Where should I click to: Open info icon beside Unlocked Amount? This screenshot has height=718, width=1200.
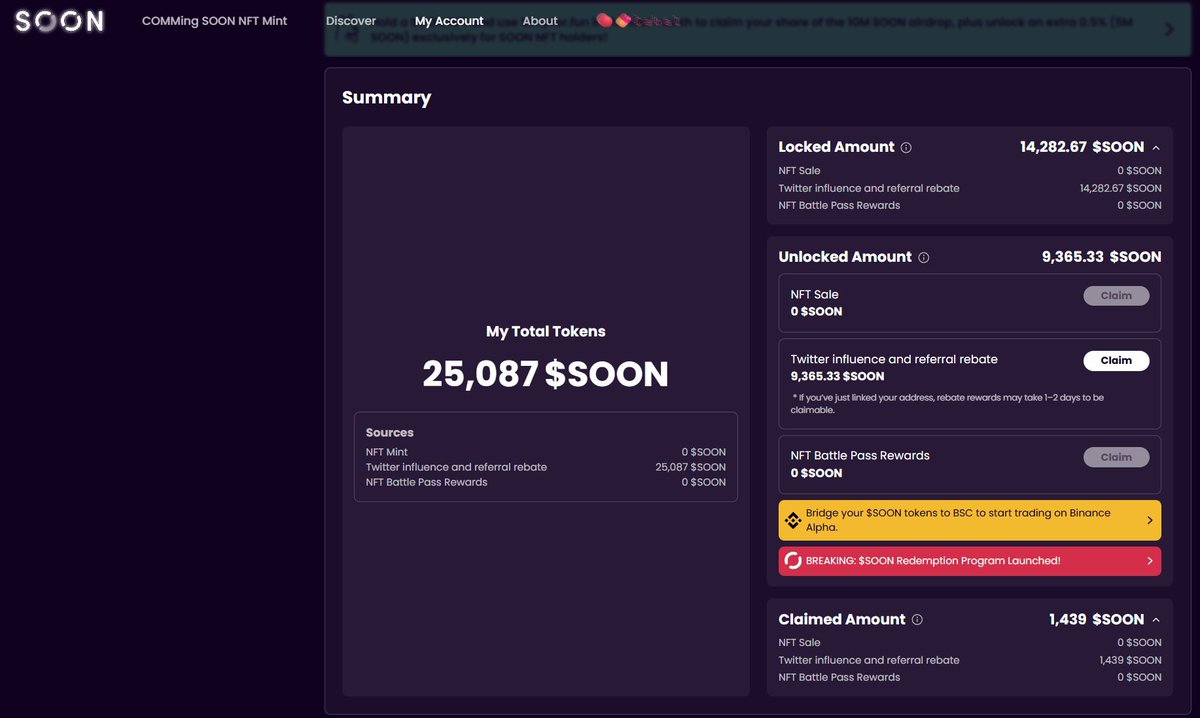(x=923, y=258)
